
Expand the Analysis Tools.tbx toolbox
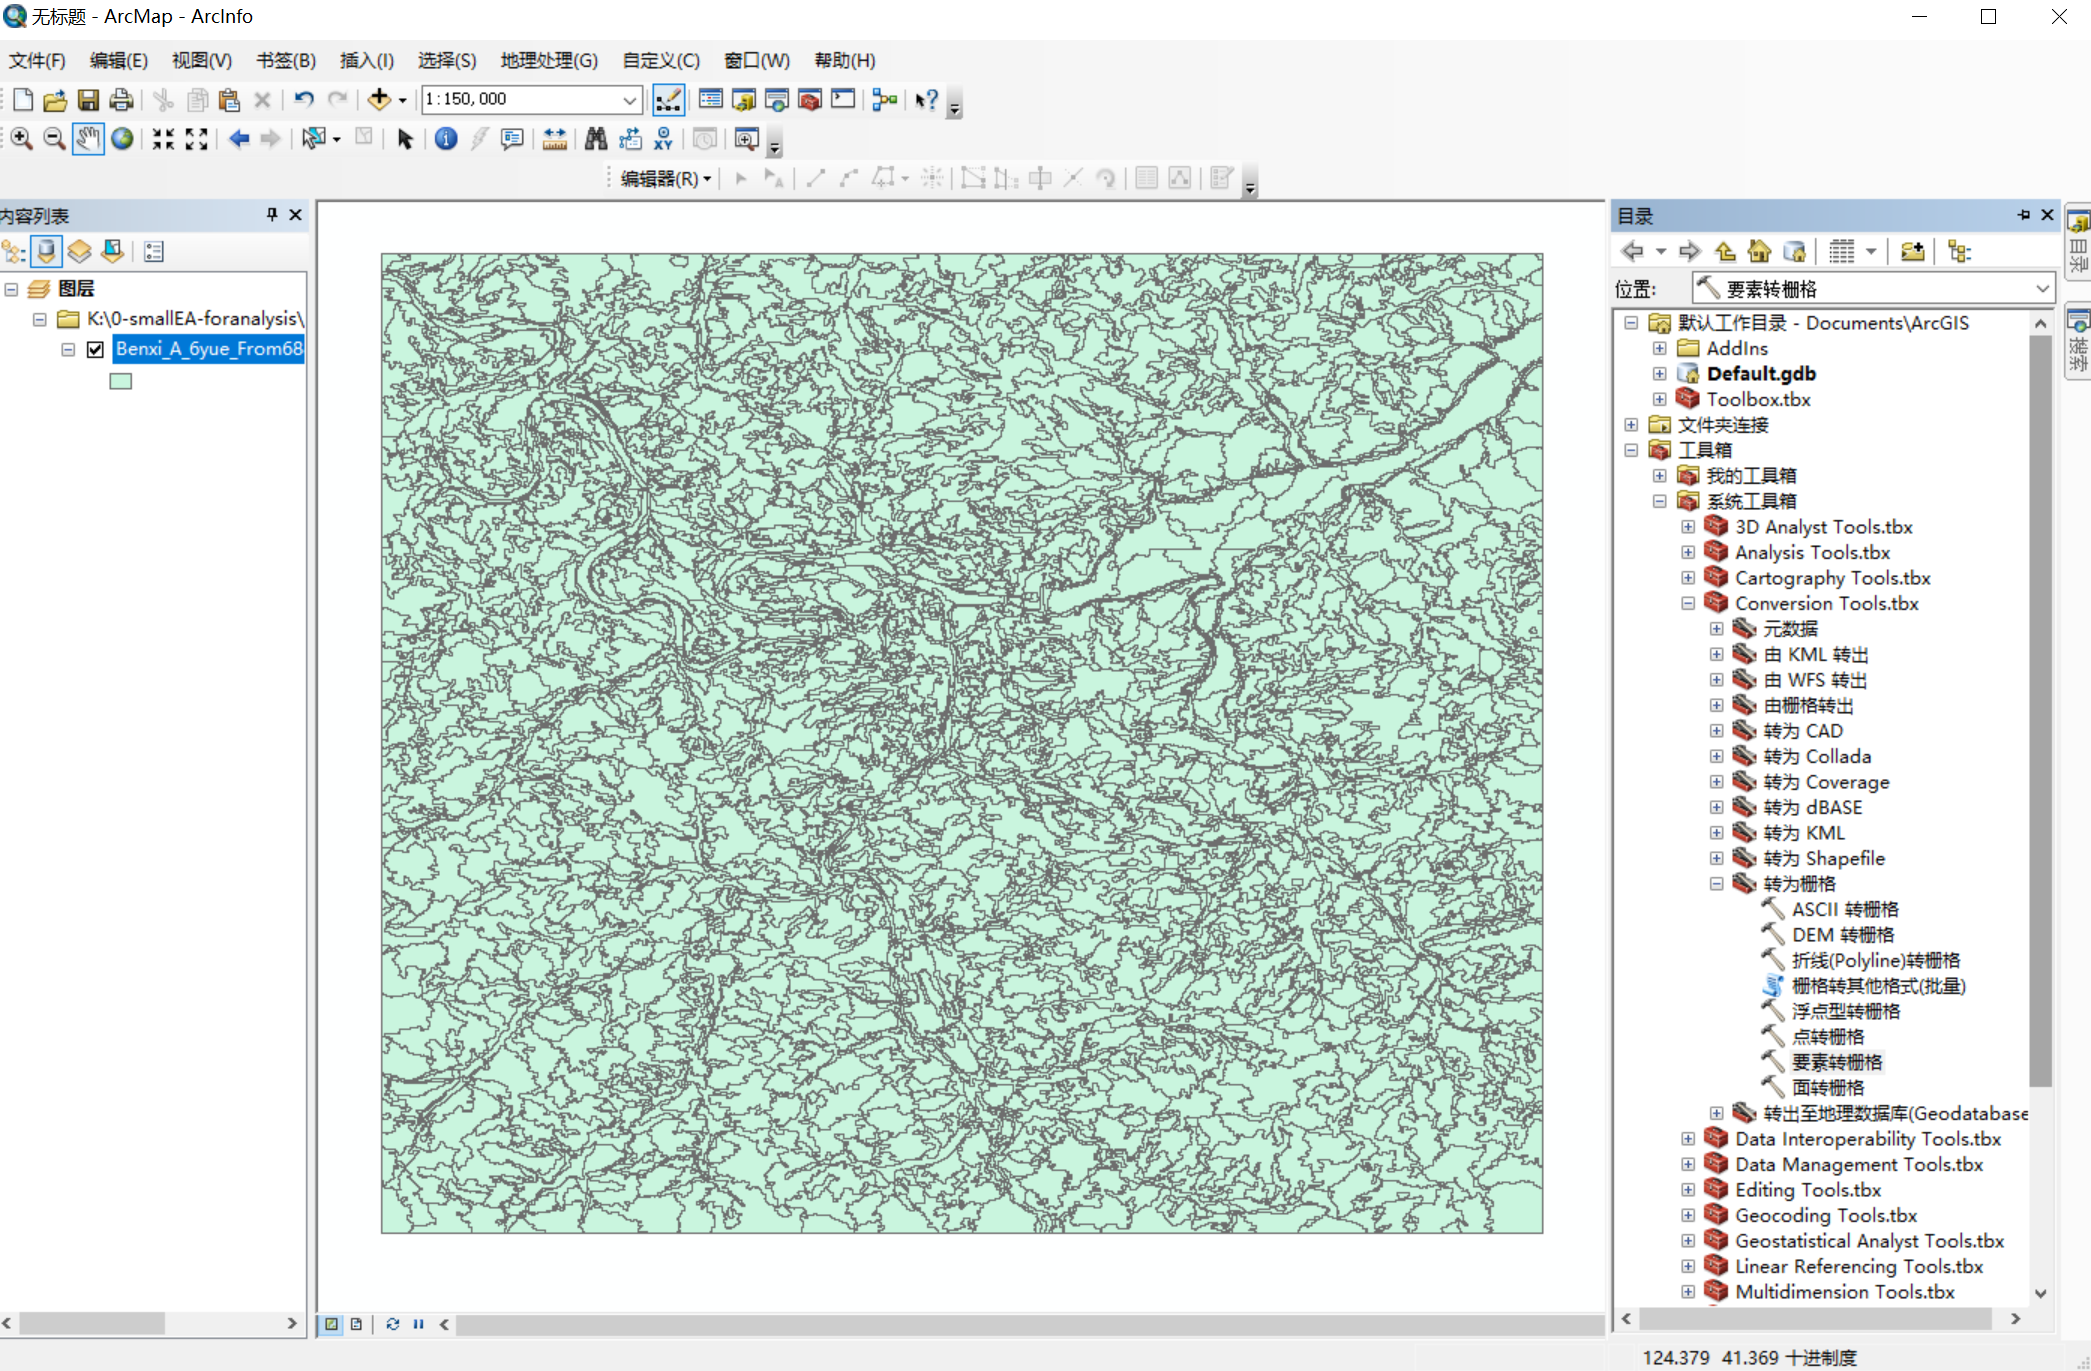pos(1688,552)
